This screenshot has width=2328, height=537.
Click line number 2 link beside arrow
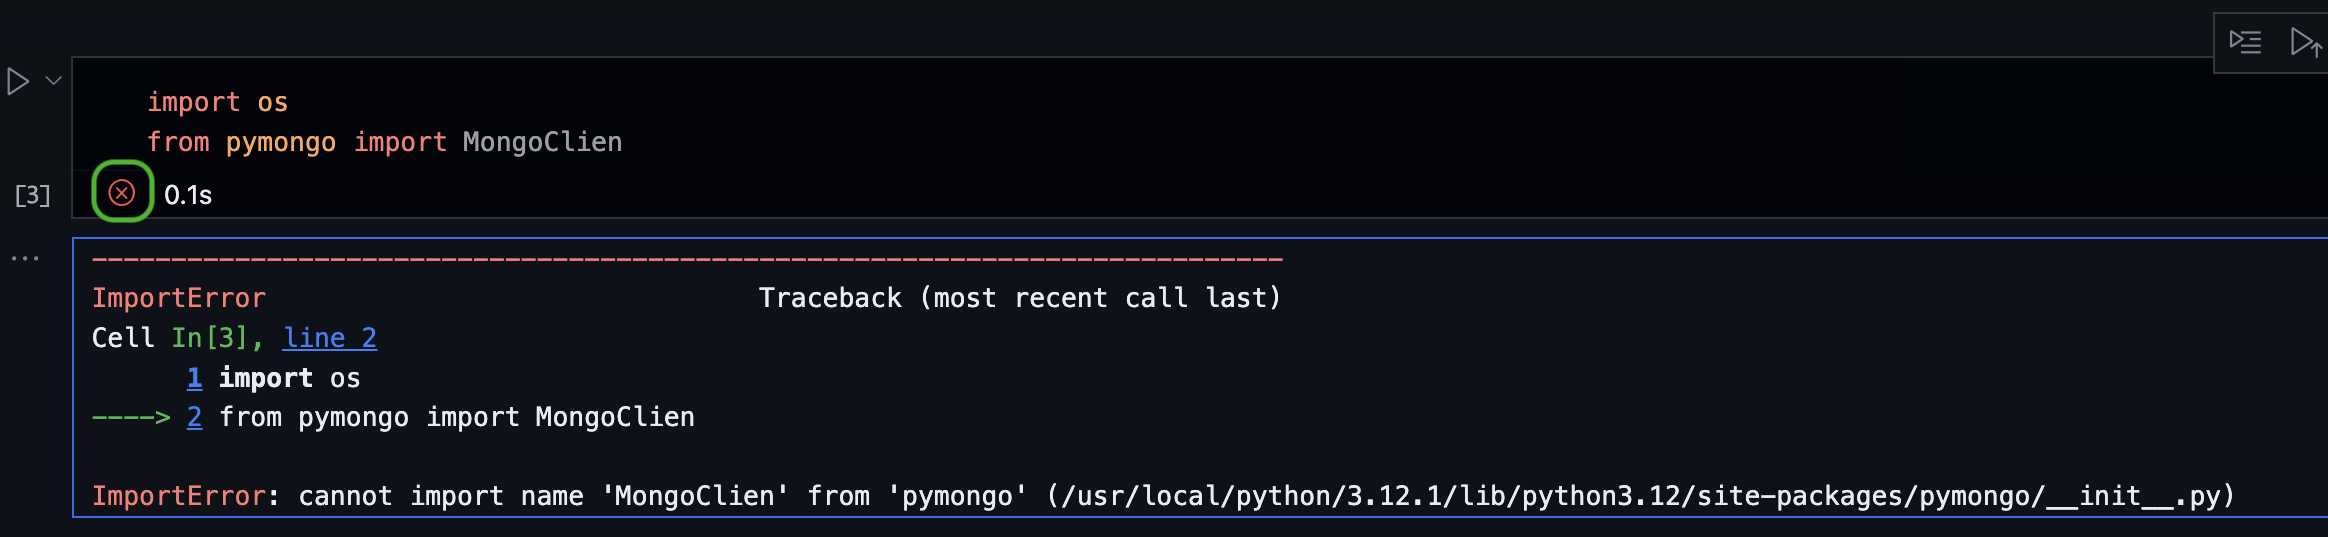tap(194, 417)
